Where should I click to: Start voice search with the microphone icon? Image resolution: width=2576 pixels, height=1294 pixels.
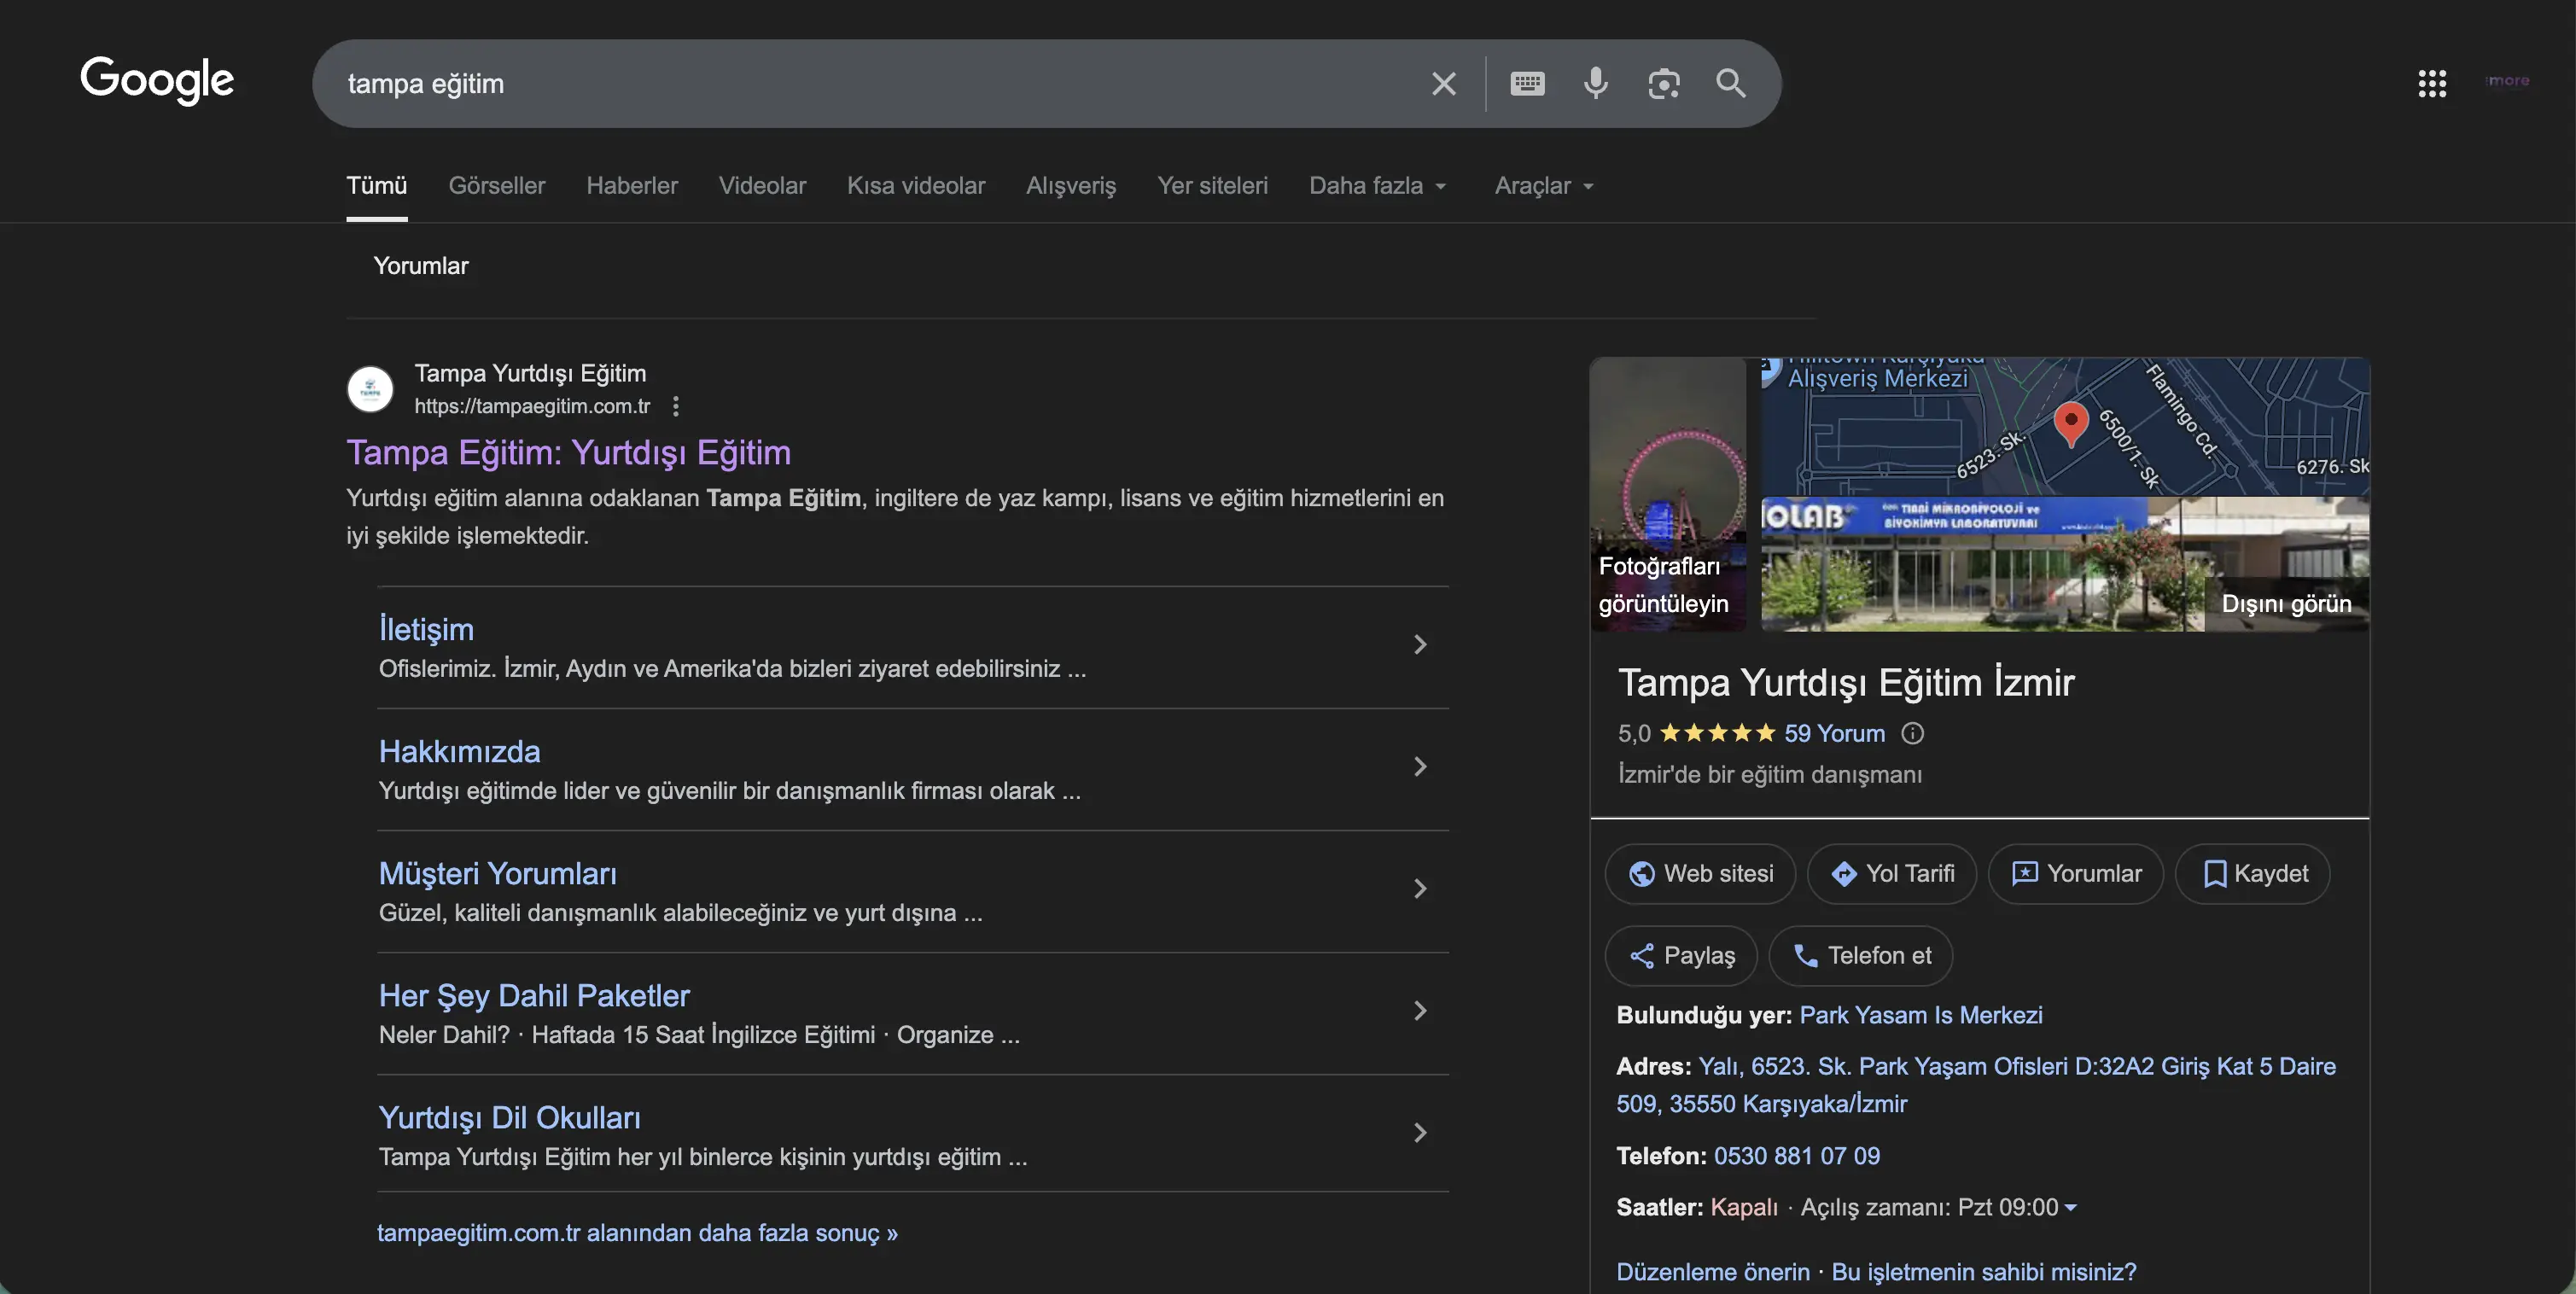pos(1595,83)
